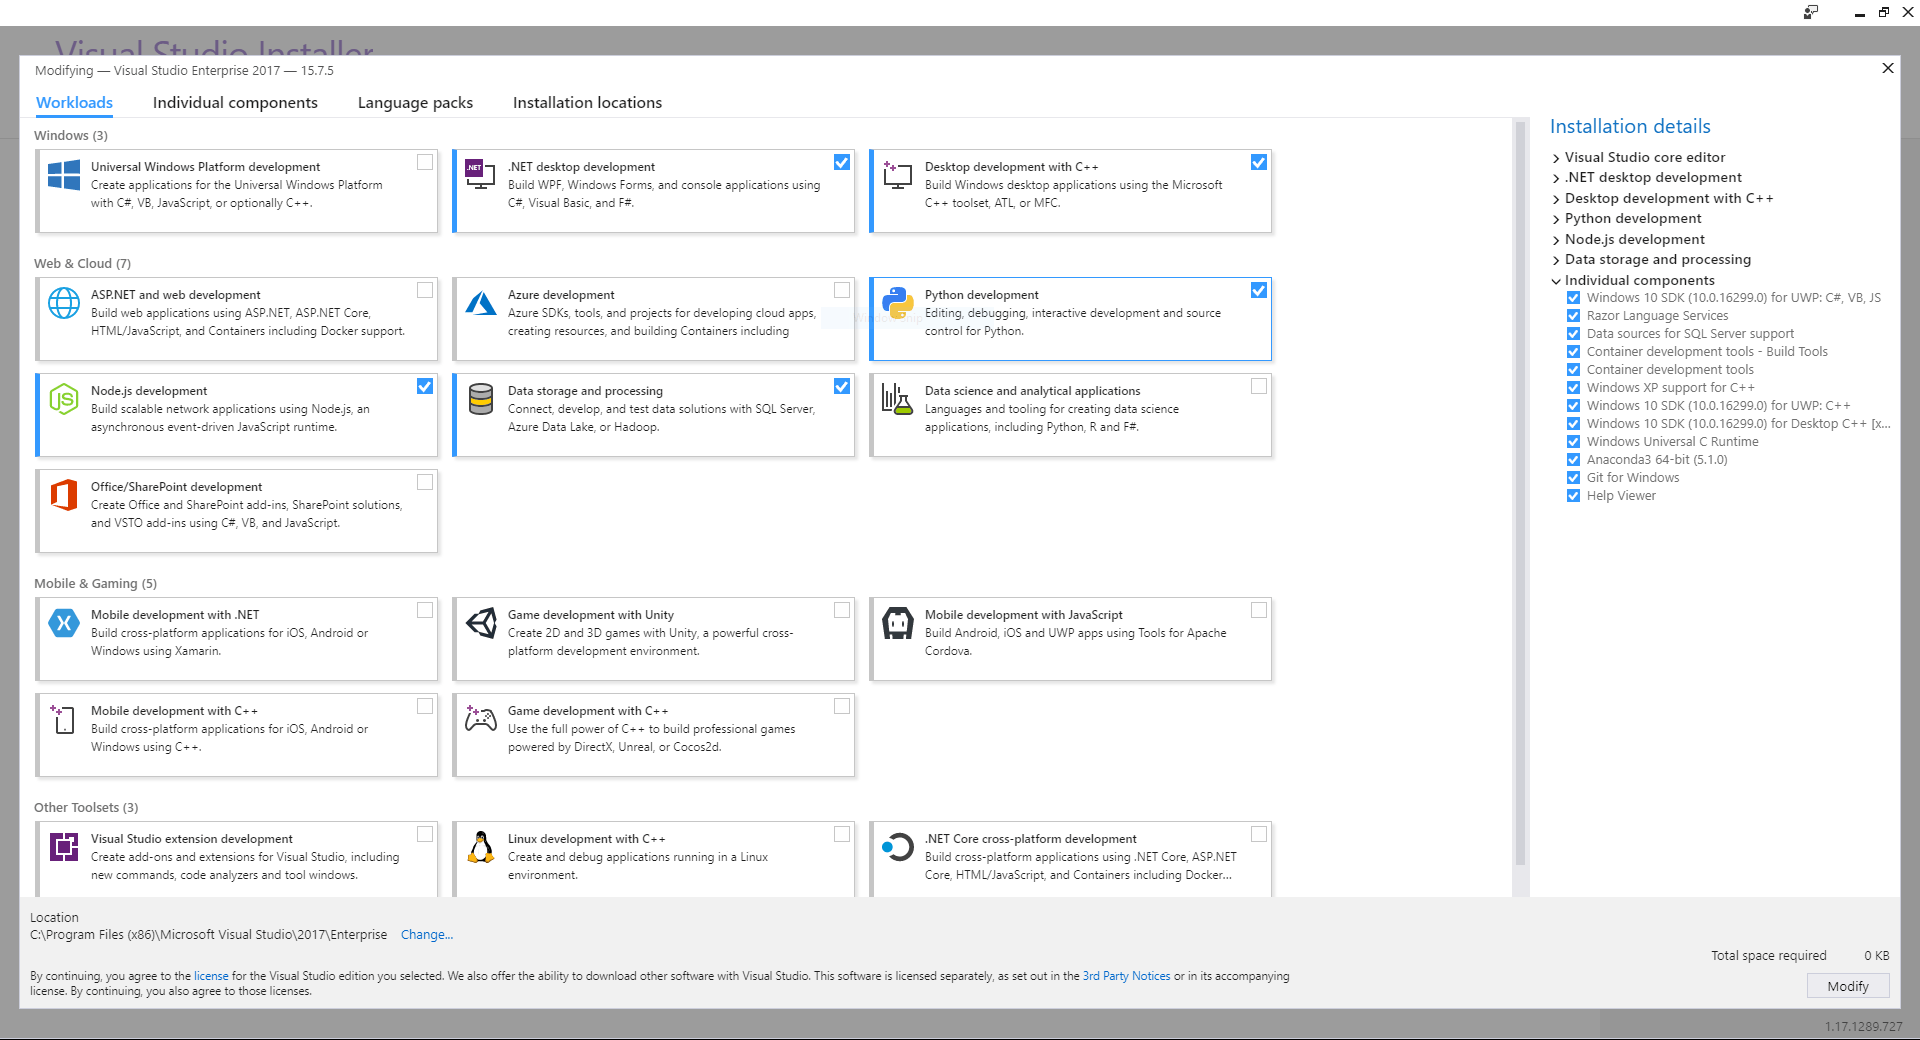Click the ASP.NET globe icon
1920x1040 pixels.
click(x=64, y=303)
